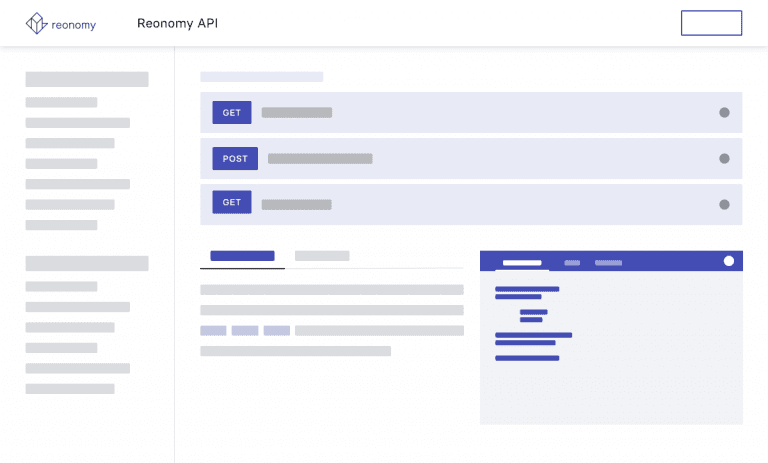Image resolution: width=768 pixels, height=463 pixels.
Task: Toggle the gray dot on the bottom GET row
Action: [724, 204]
